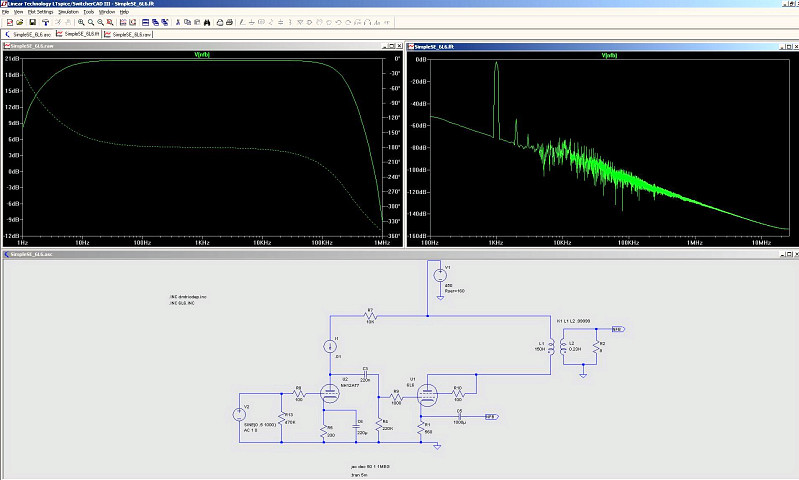Select the Place Ground tool

[252, 22]
